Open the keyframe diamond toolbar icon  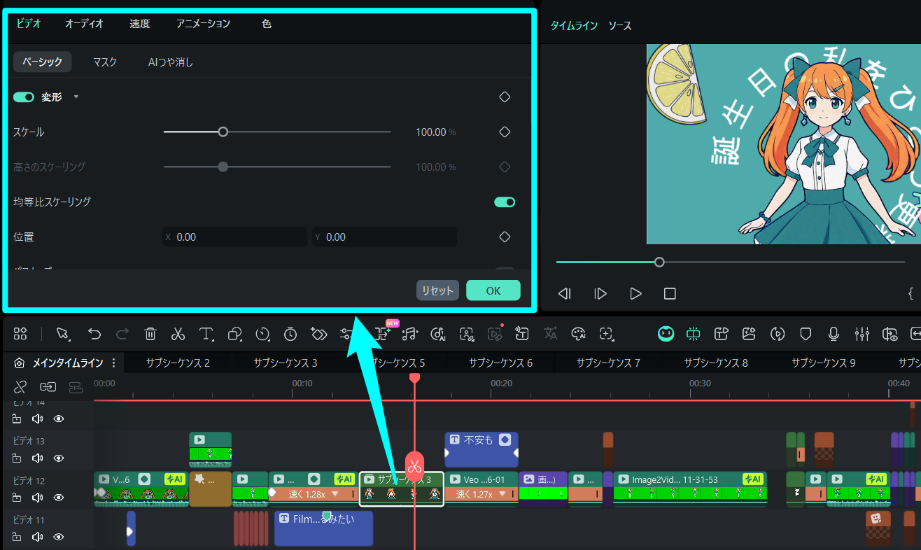pyautogui.click(x=318, y=334)
